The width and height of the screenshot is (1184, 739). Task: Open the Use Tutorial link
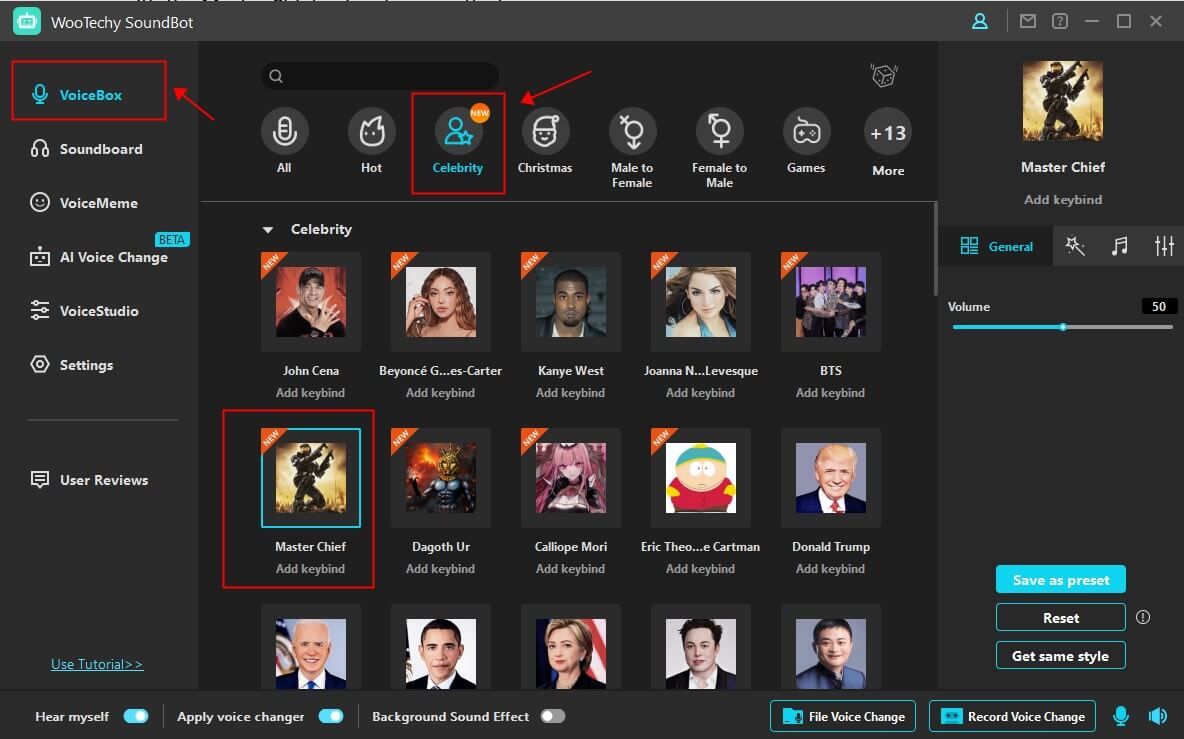coord(97,664)
